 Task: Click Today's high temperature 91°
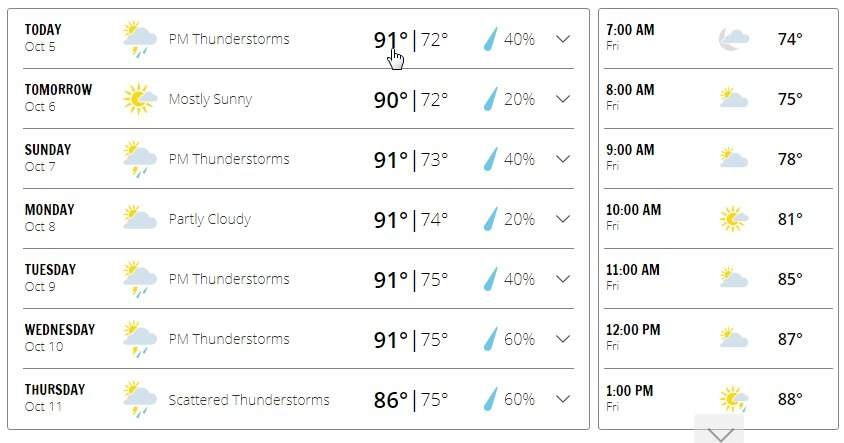[391, 40]
